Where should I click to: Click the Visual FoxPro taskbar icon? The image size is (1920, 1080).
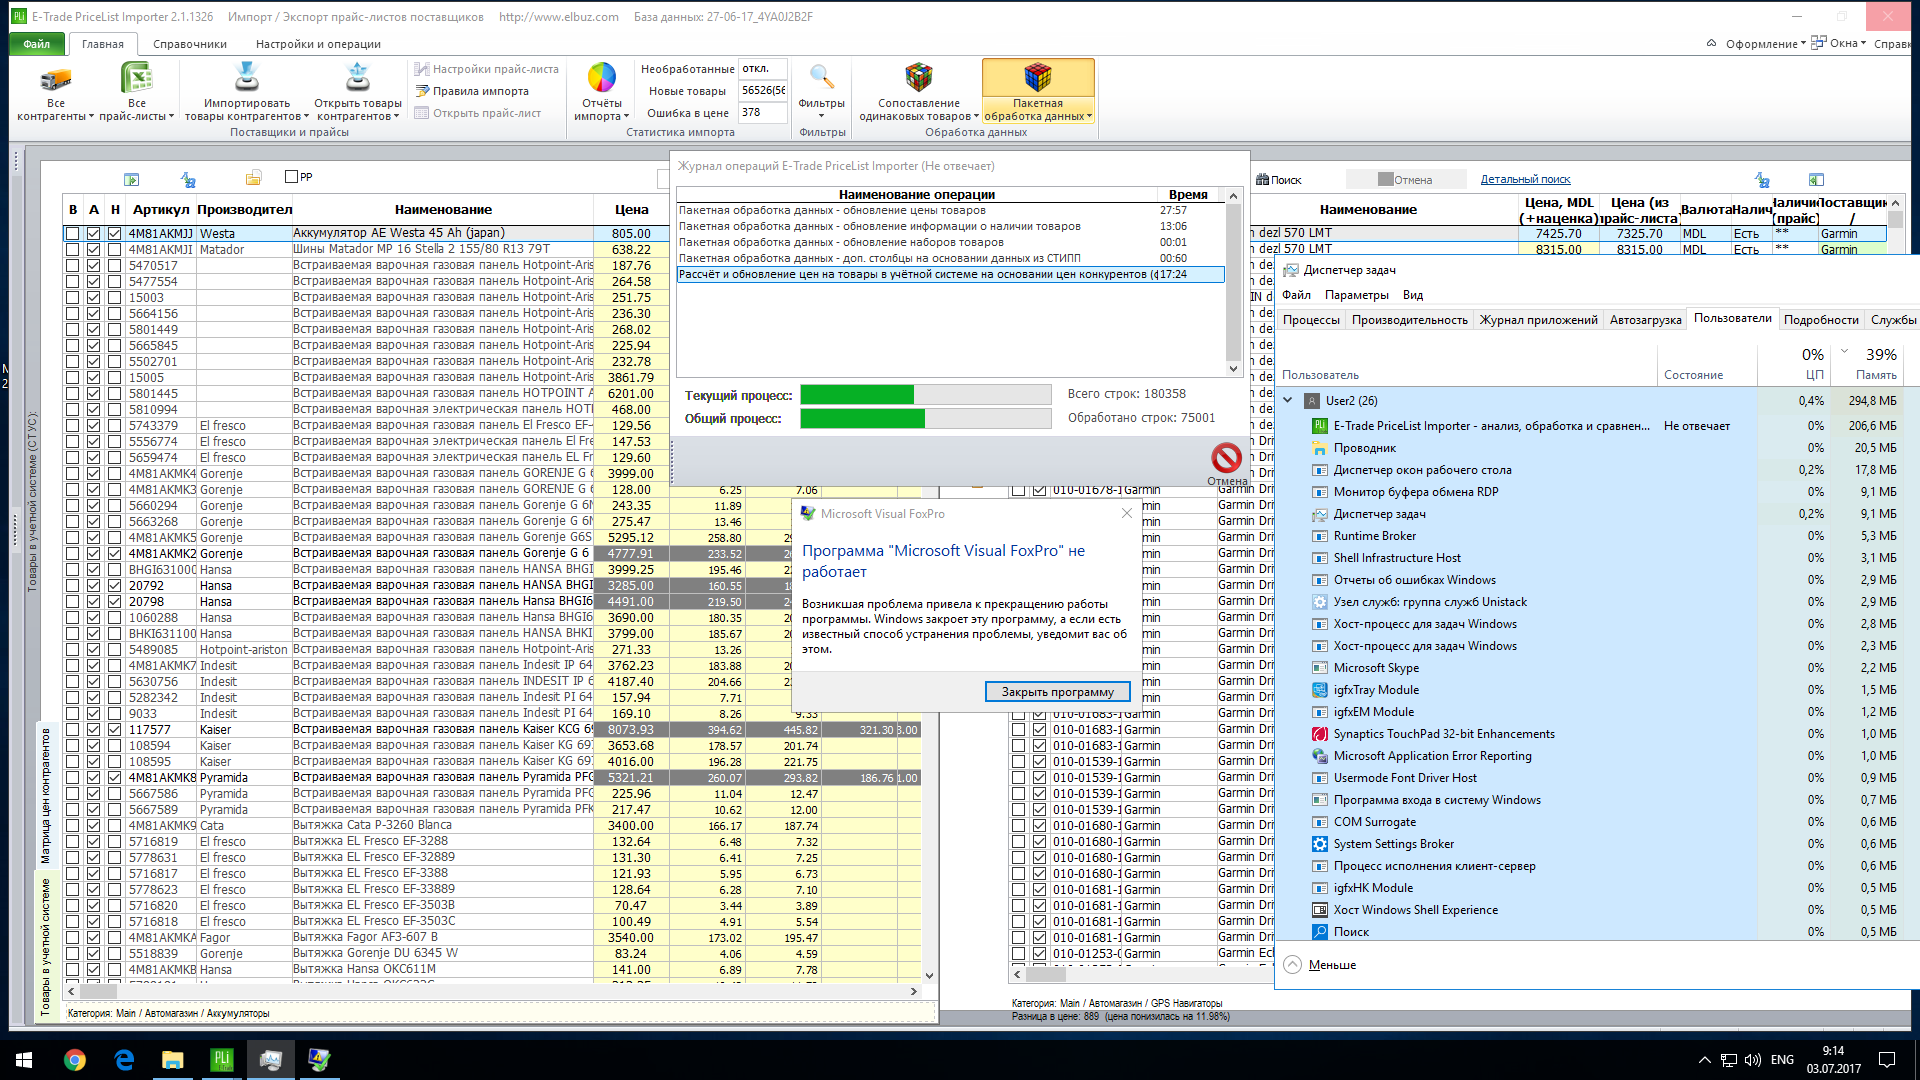tap(319, 1060)
